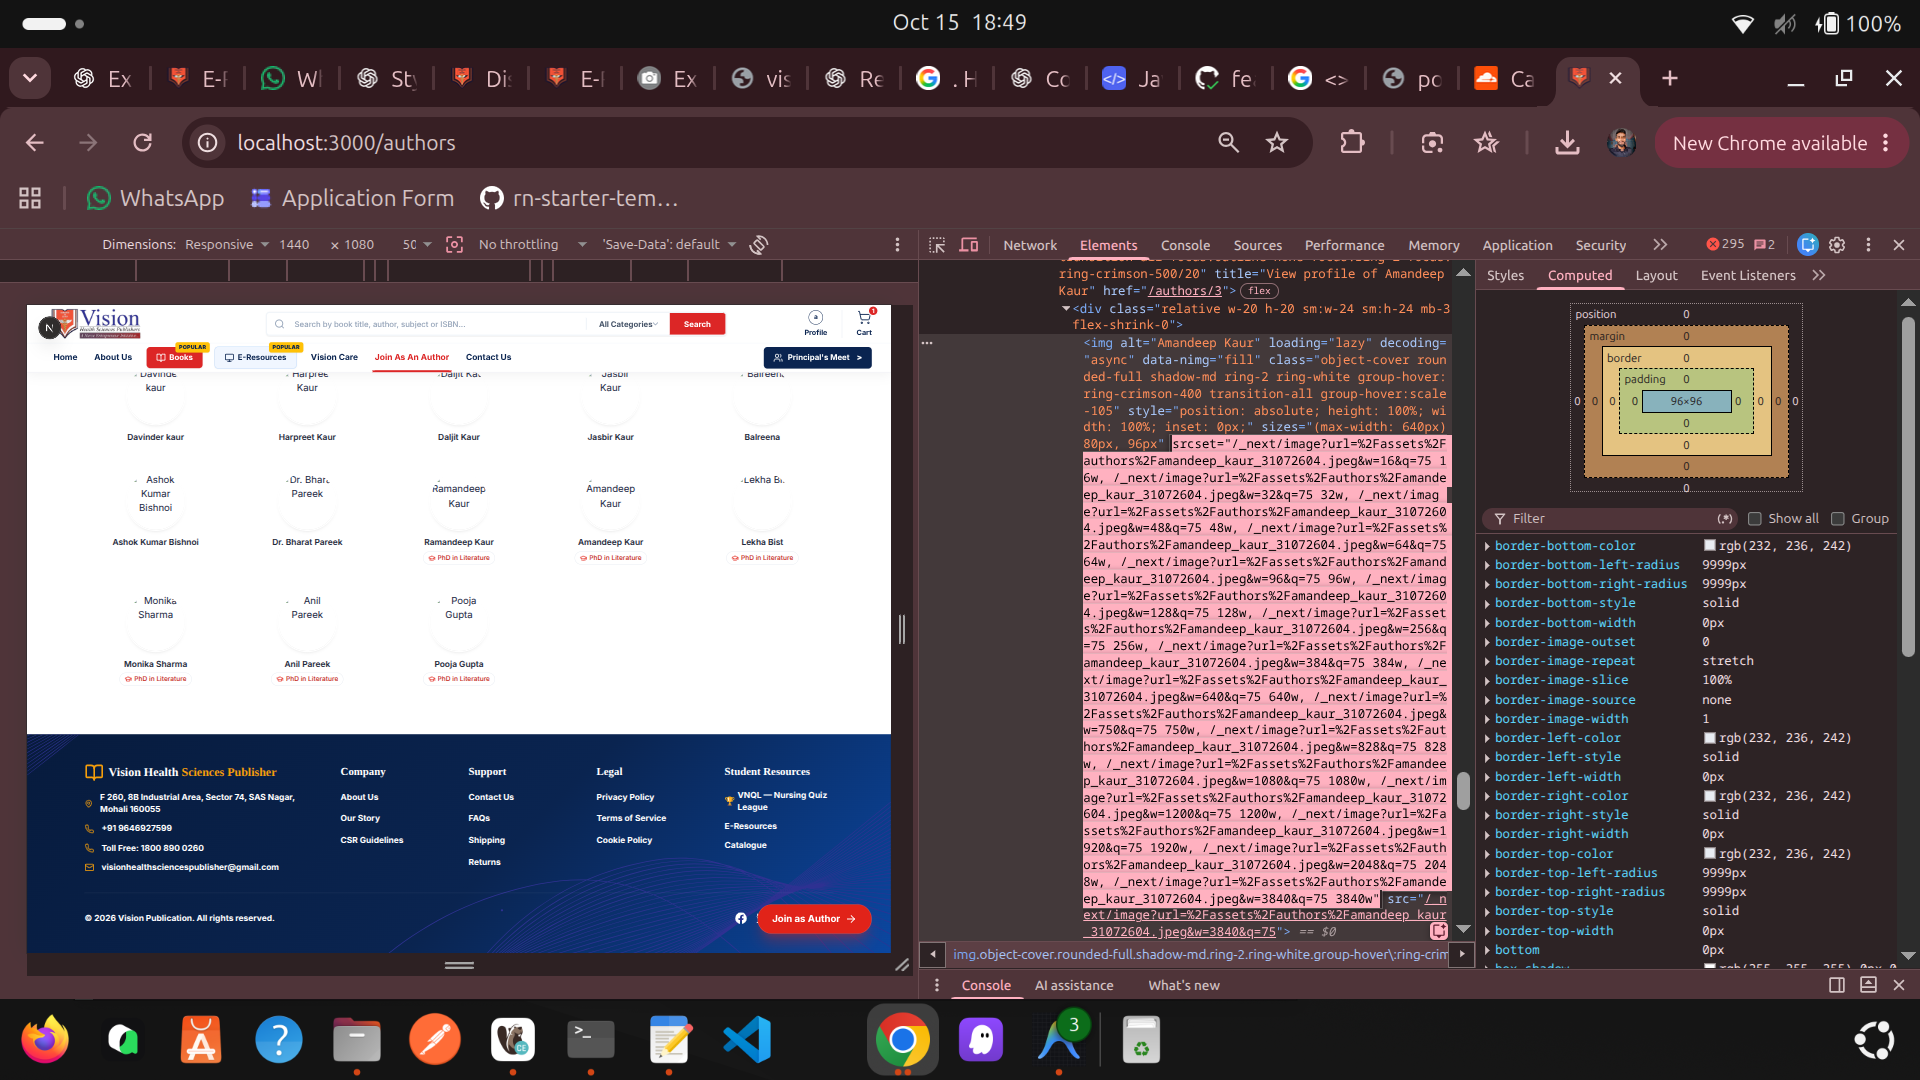Open Firefox from the dock

45,1040
